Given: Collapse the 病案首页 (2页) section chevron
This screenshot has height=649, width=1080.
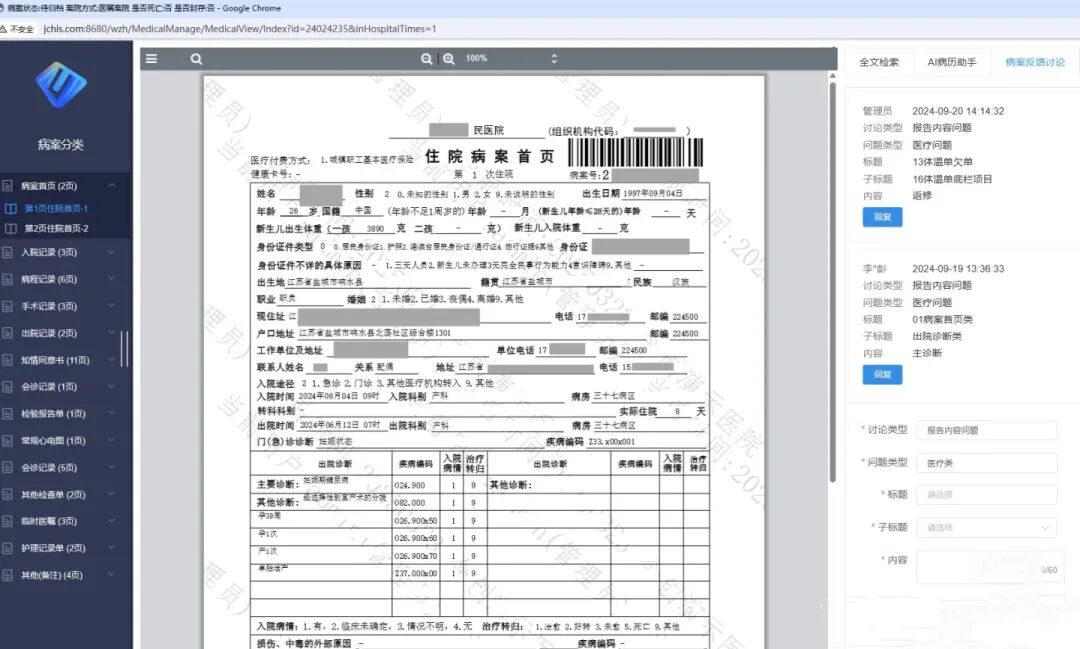Looking at the screenshot, I should tap(112, 185).
